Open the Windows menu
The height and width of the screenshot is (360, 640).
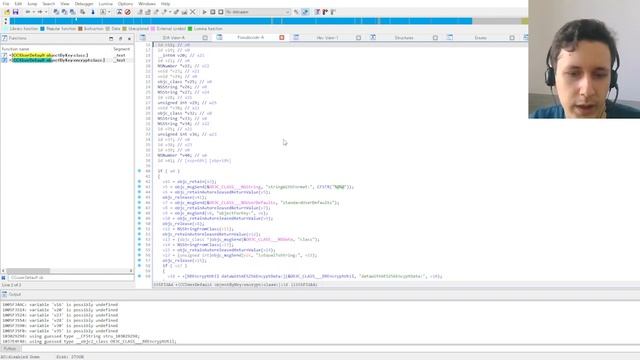(x=147, y=4)
